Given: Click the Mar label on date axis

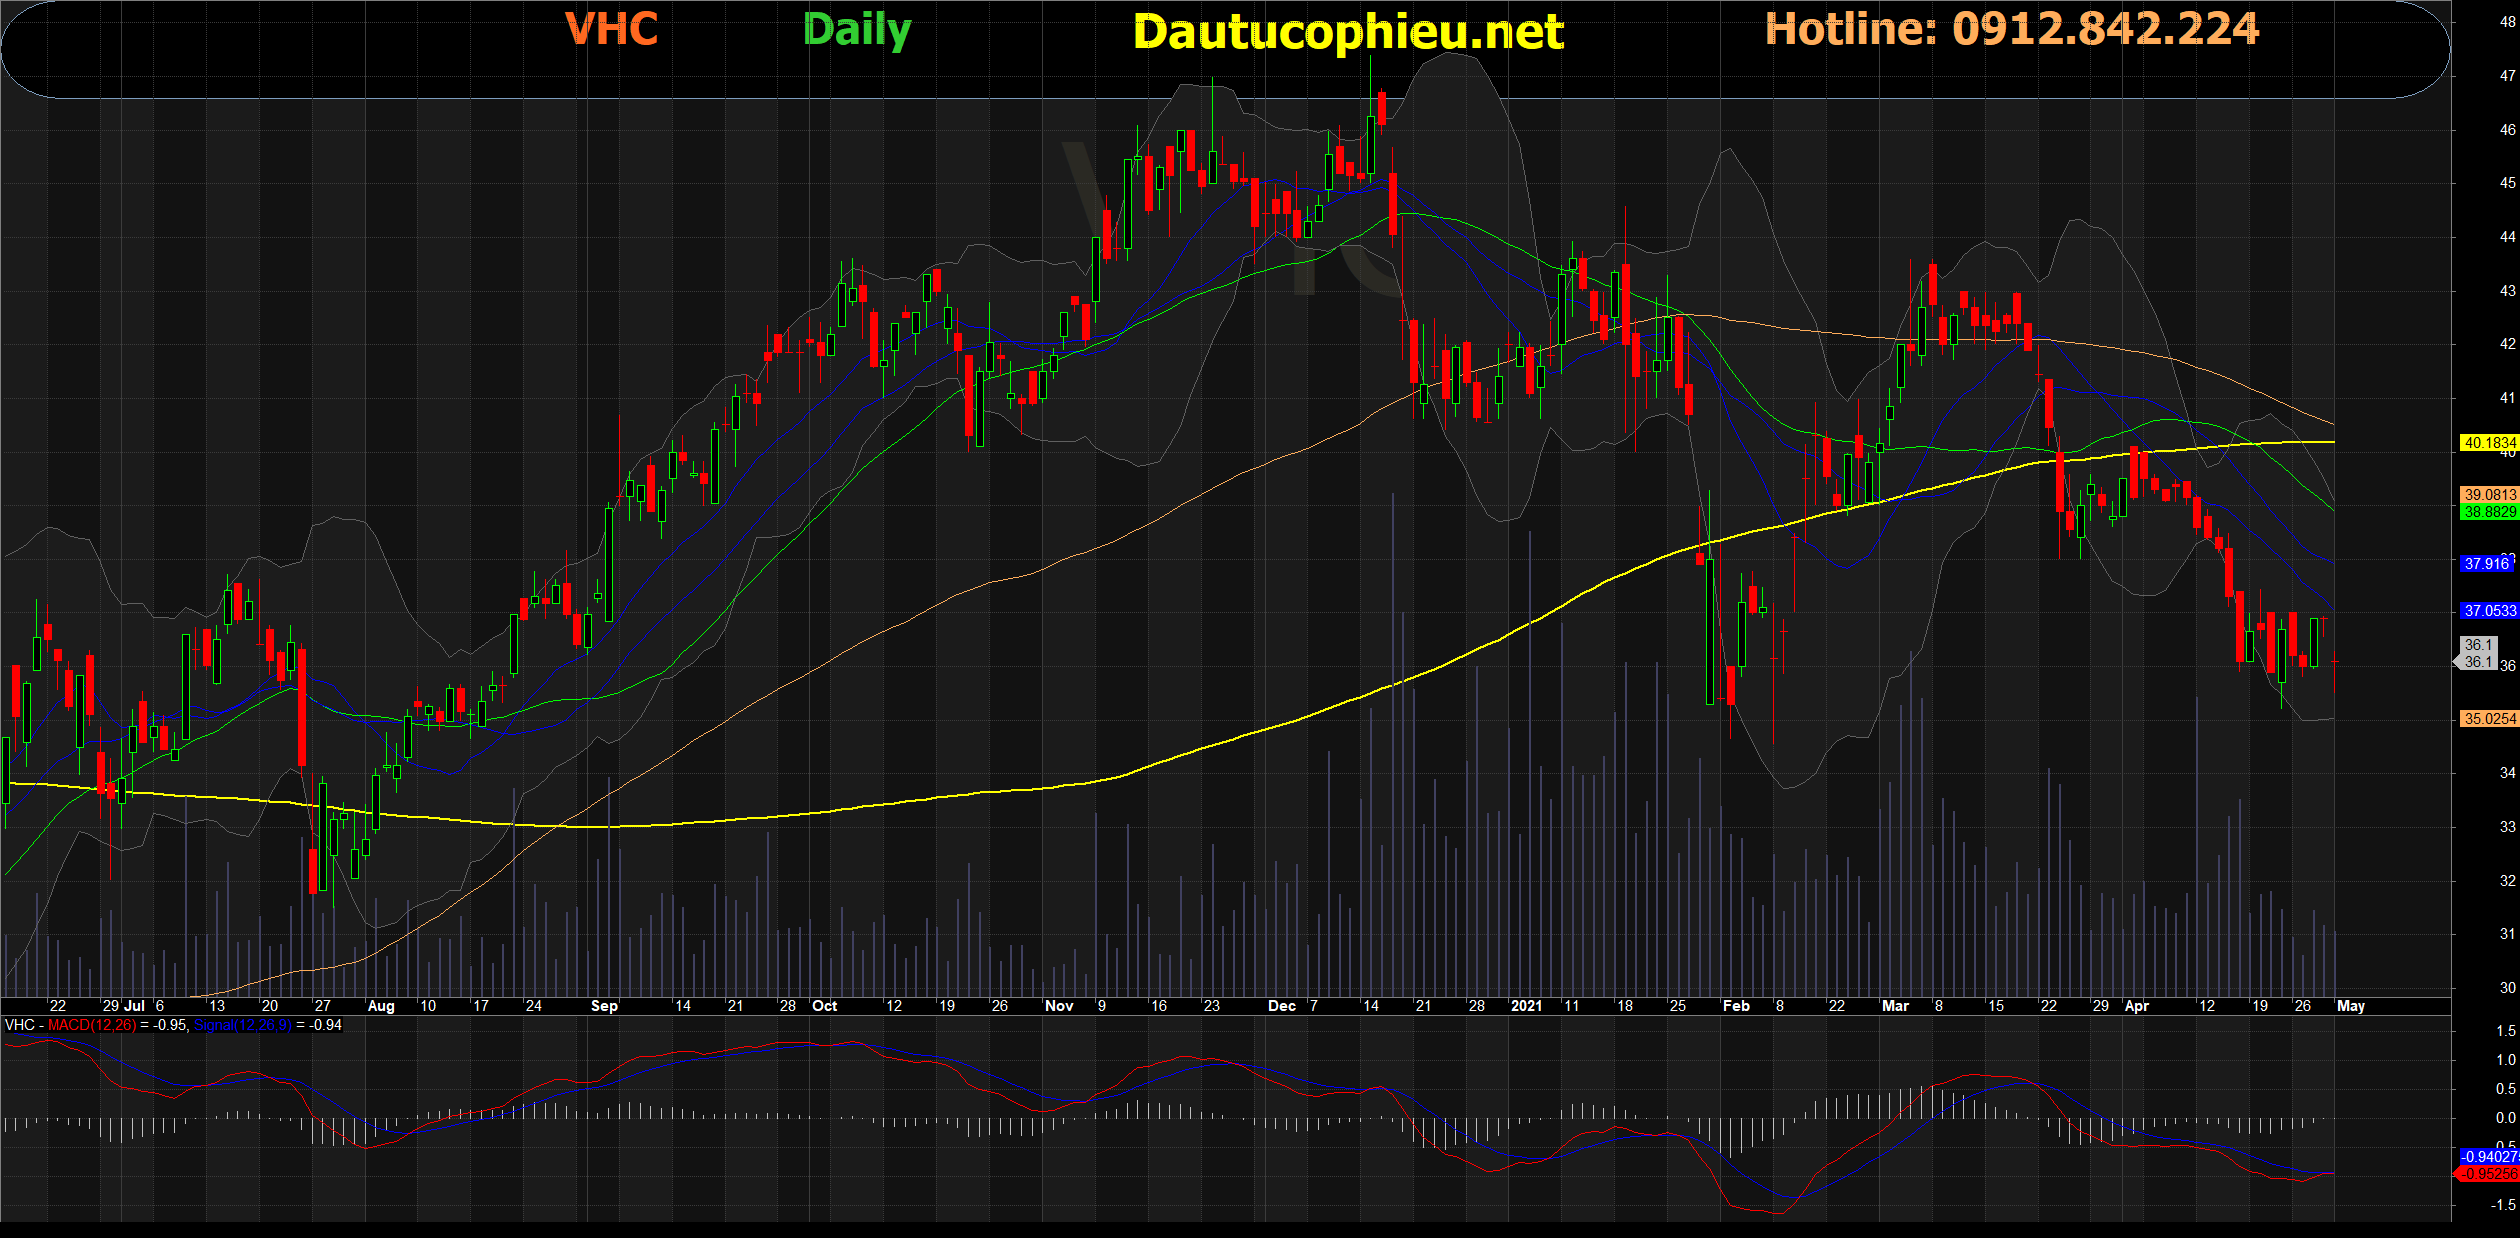Looking at the screenshot, I should click(1895, 1006).
